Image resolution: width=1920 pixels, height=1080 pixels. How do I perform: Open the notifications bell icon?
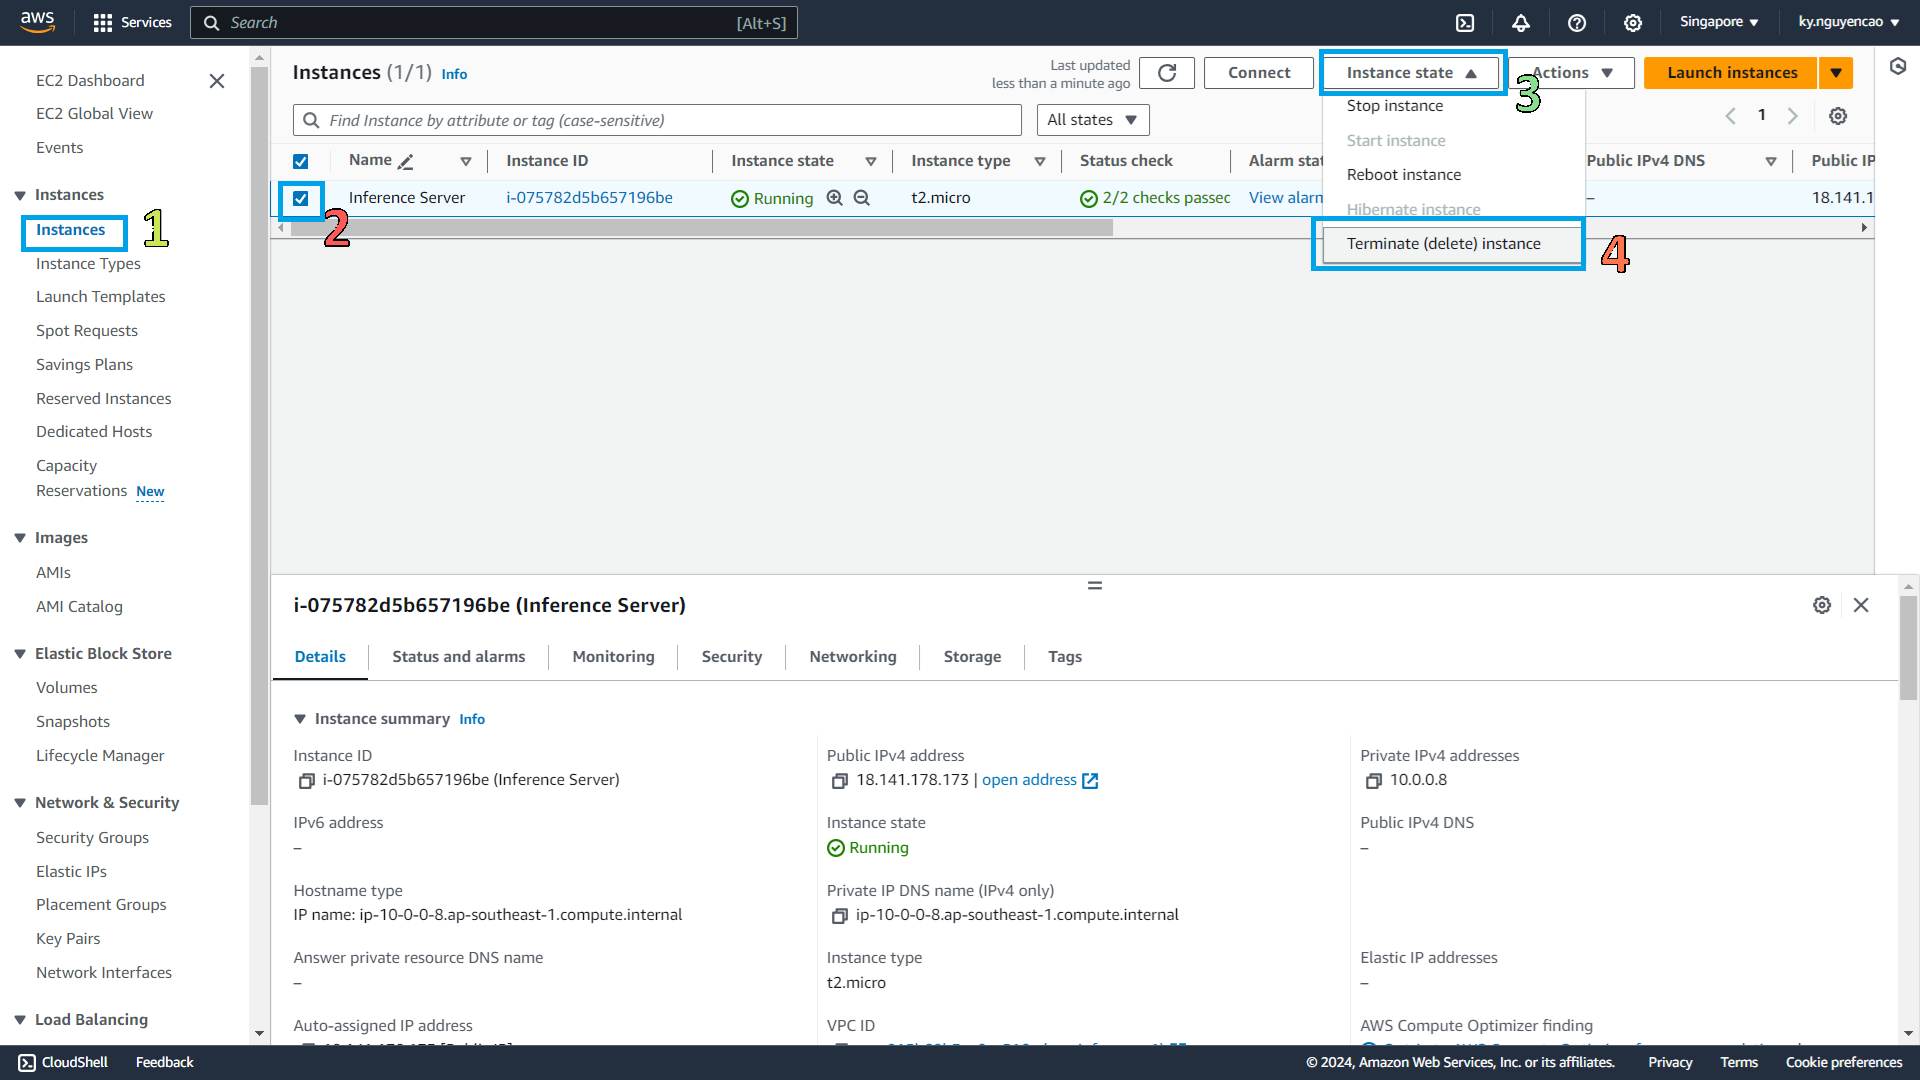click(1521, 23)
